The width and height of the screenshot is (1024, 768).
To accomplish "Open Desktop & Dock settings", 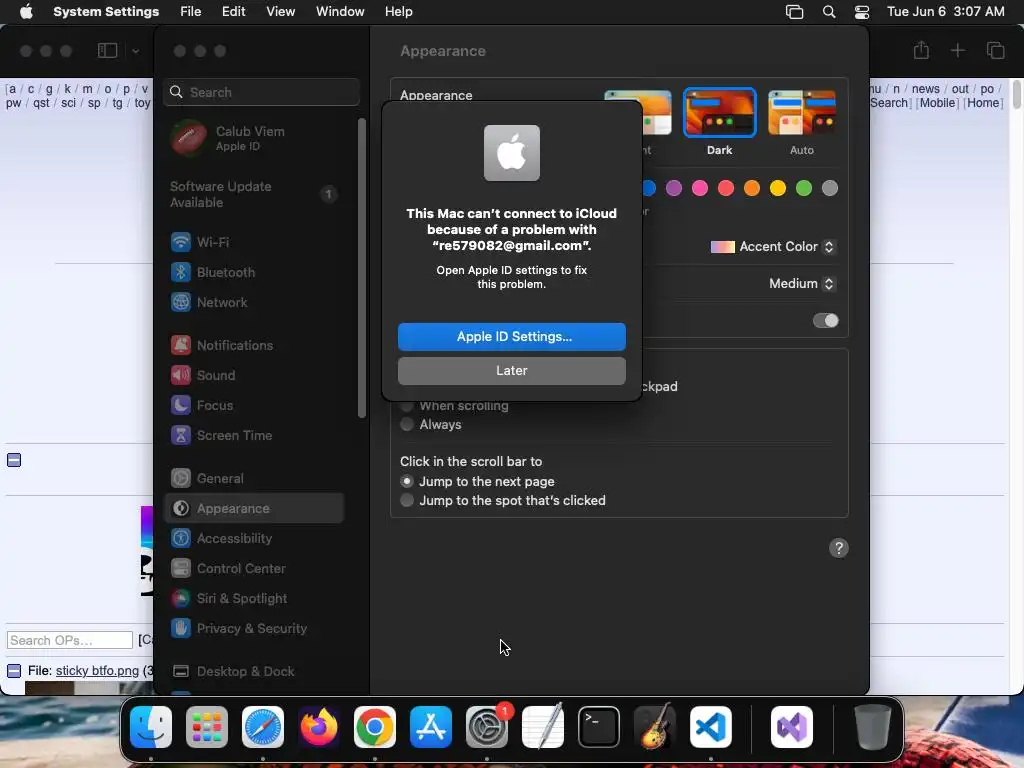I will (254, 671).
